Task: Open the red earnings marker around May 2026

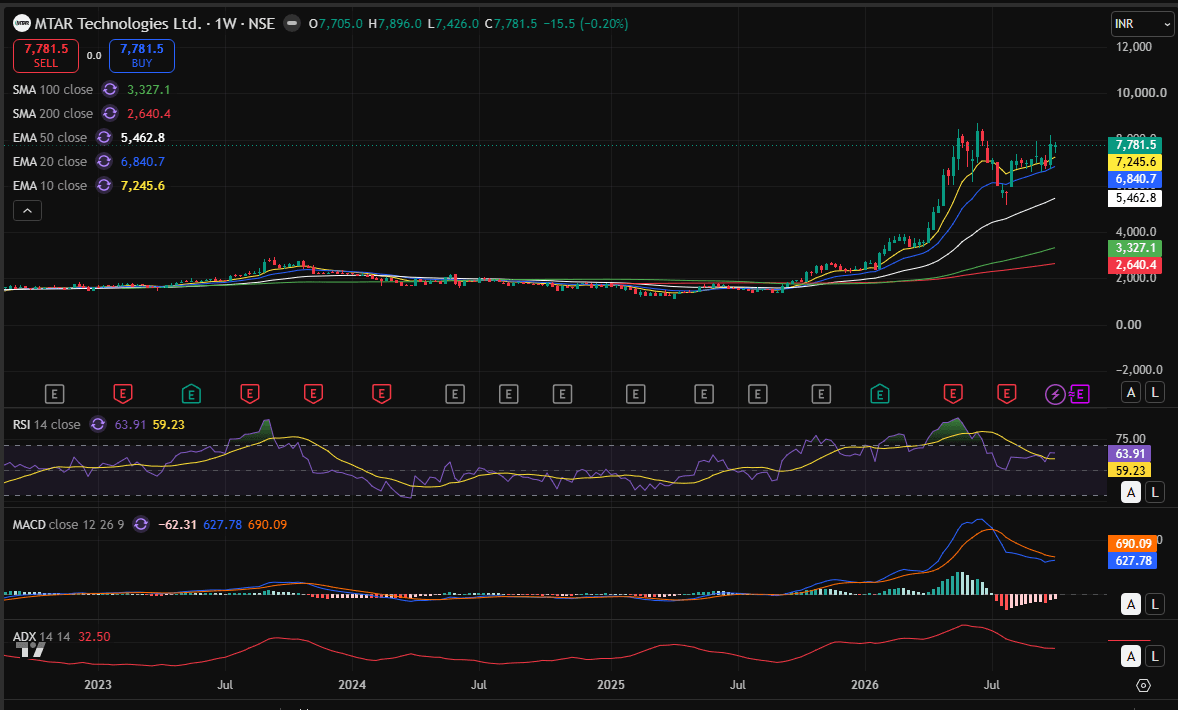Action: coord(953,394)
